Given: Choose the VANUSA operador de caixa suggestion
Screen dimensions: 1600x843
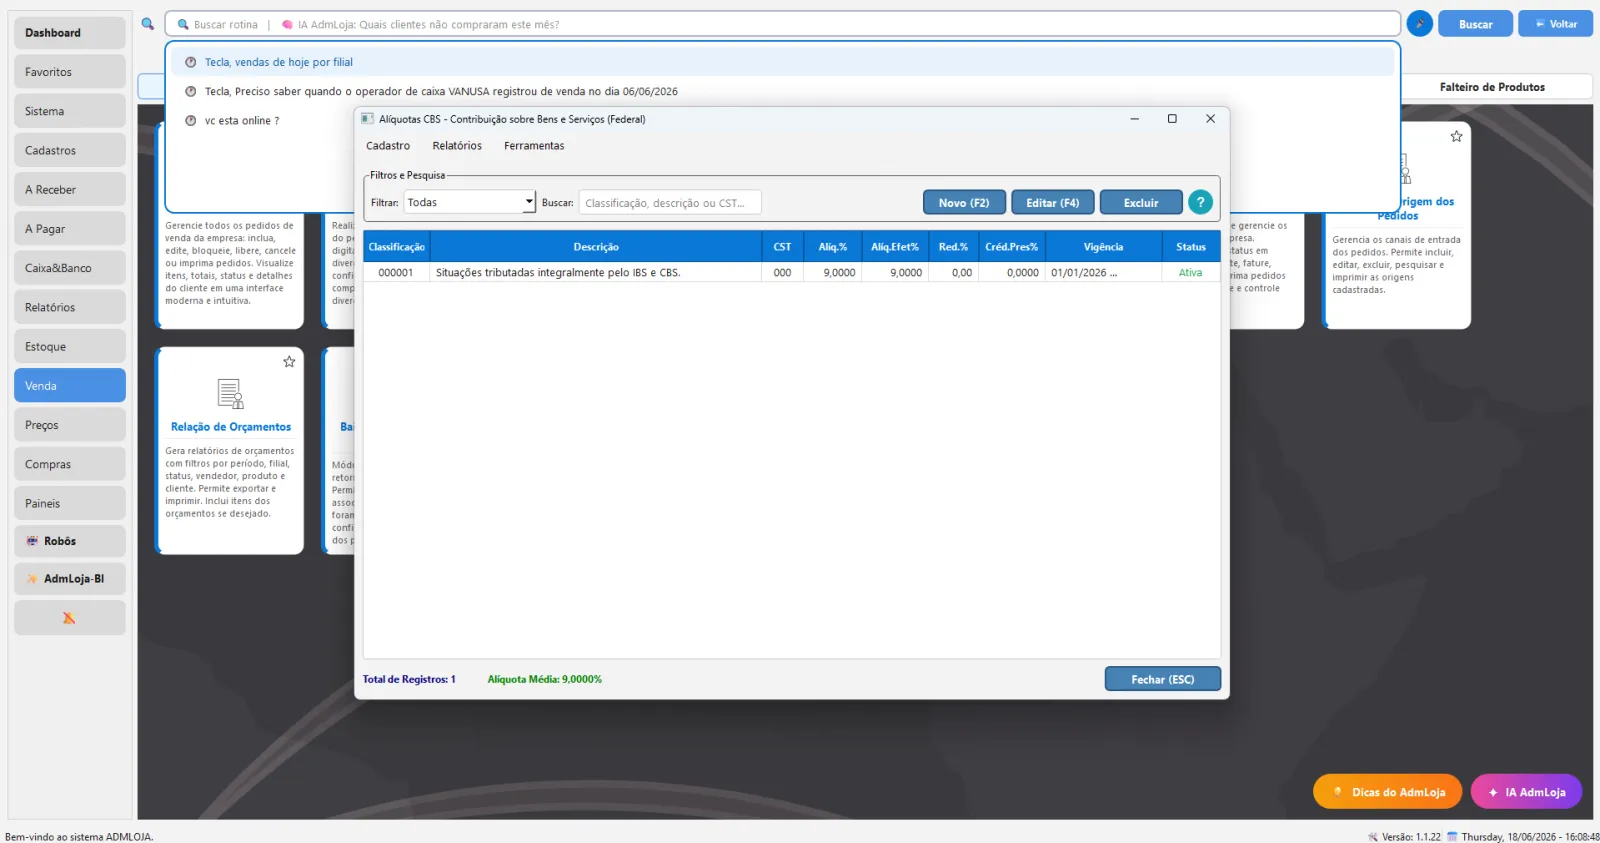Looking at the screenshot, I should click(x=782, y=91).
